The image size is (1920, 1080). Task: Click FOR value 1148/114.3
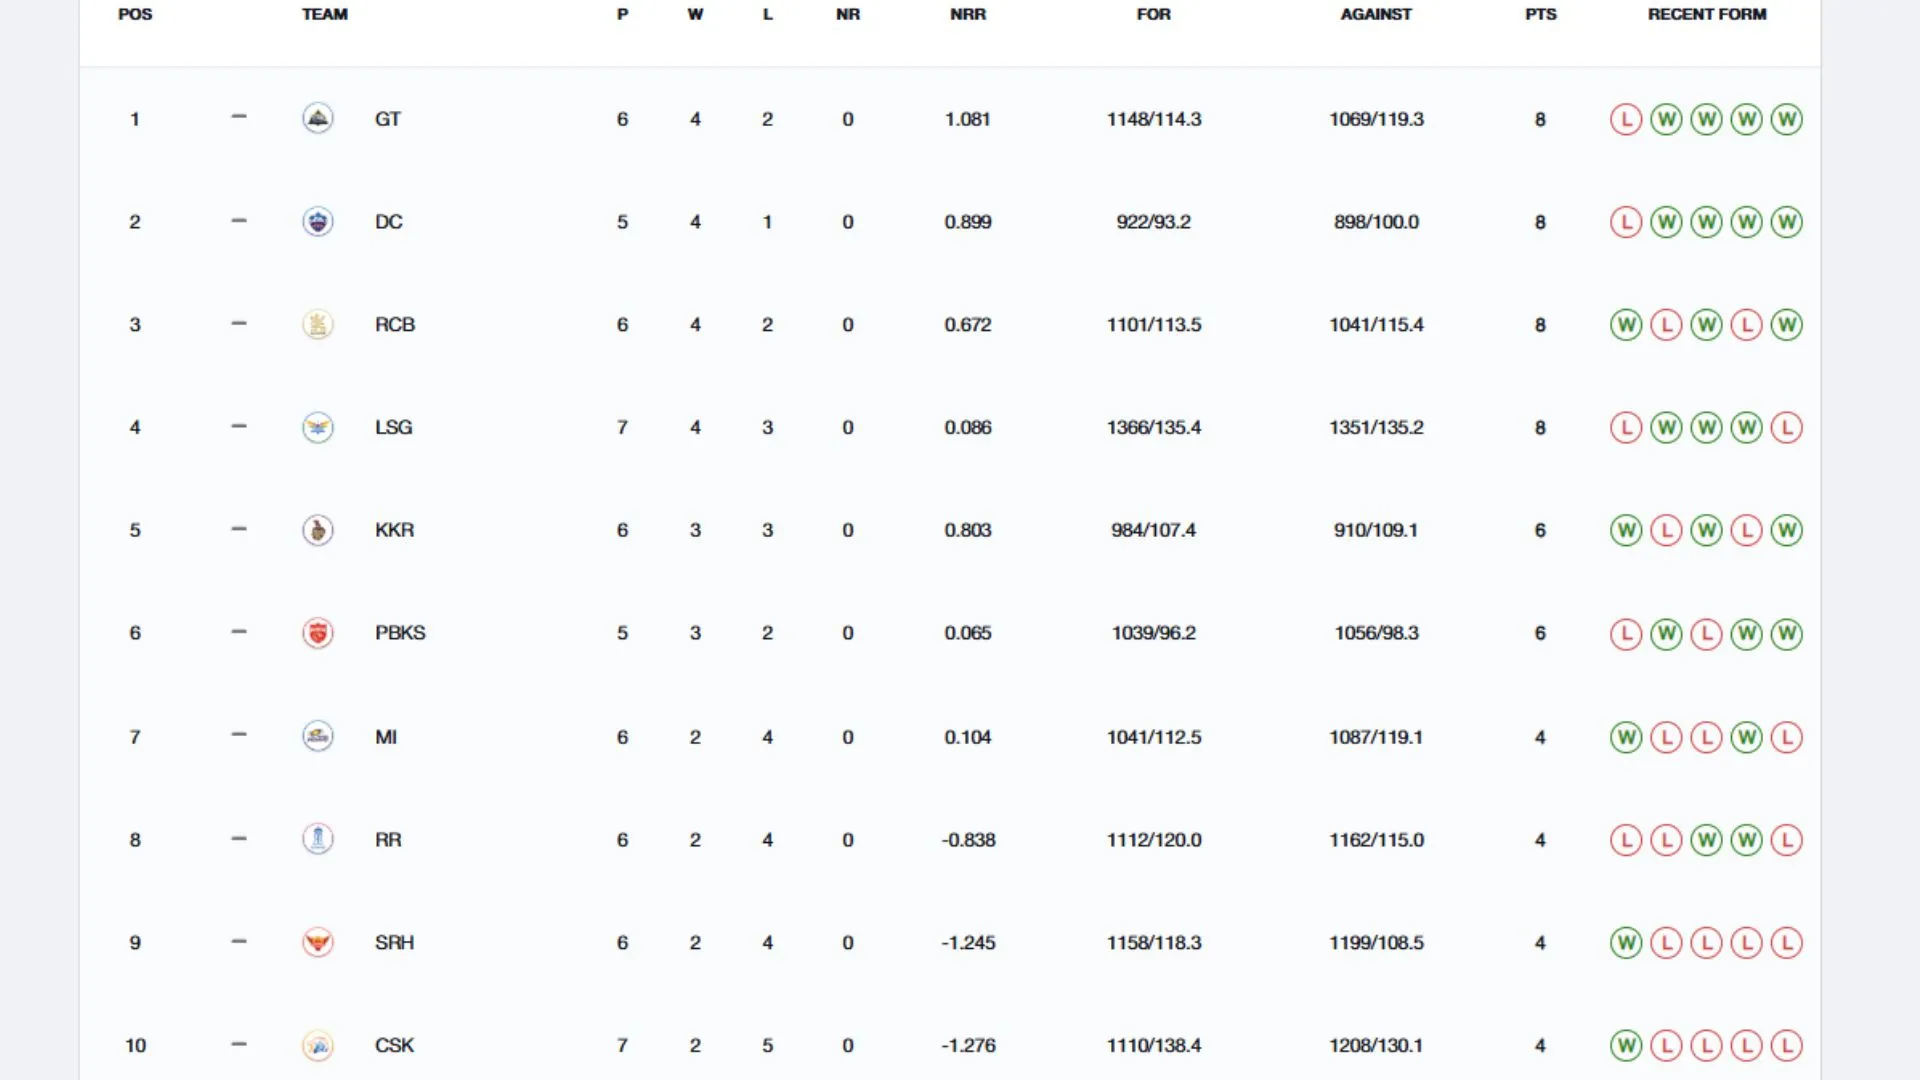point(1154,119)
